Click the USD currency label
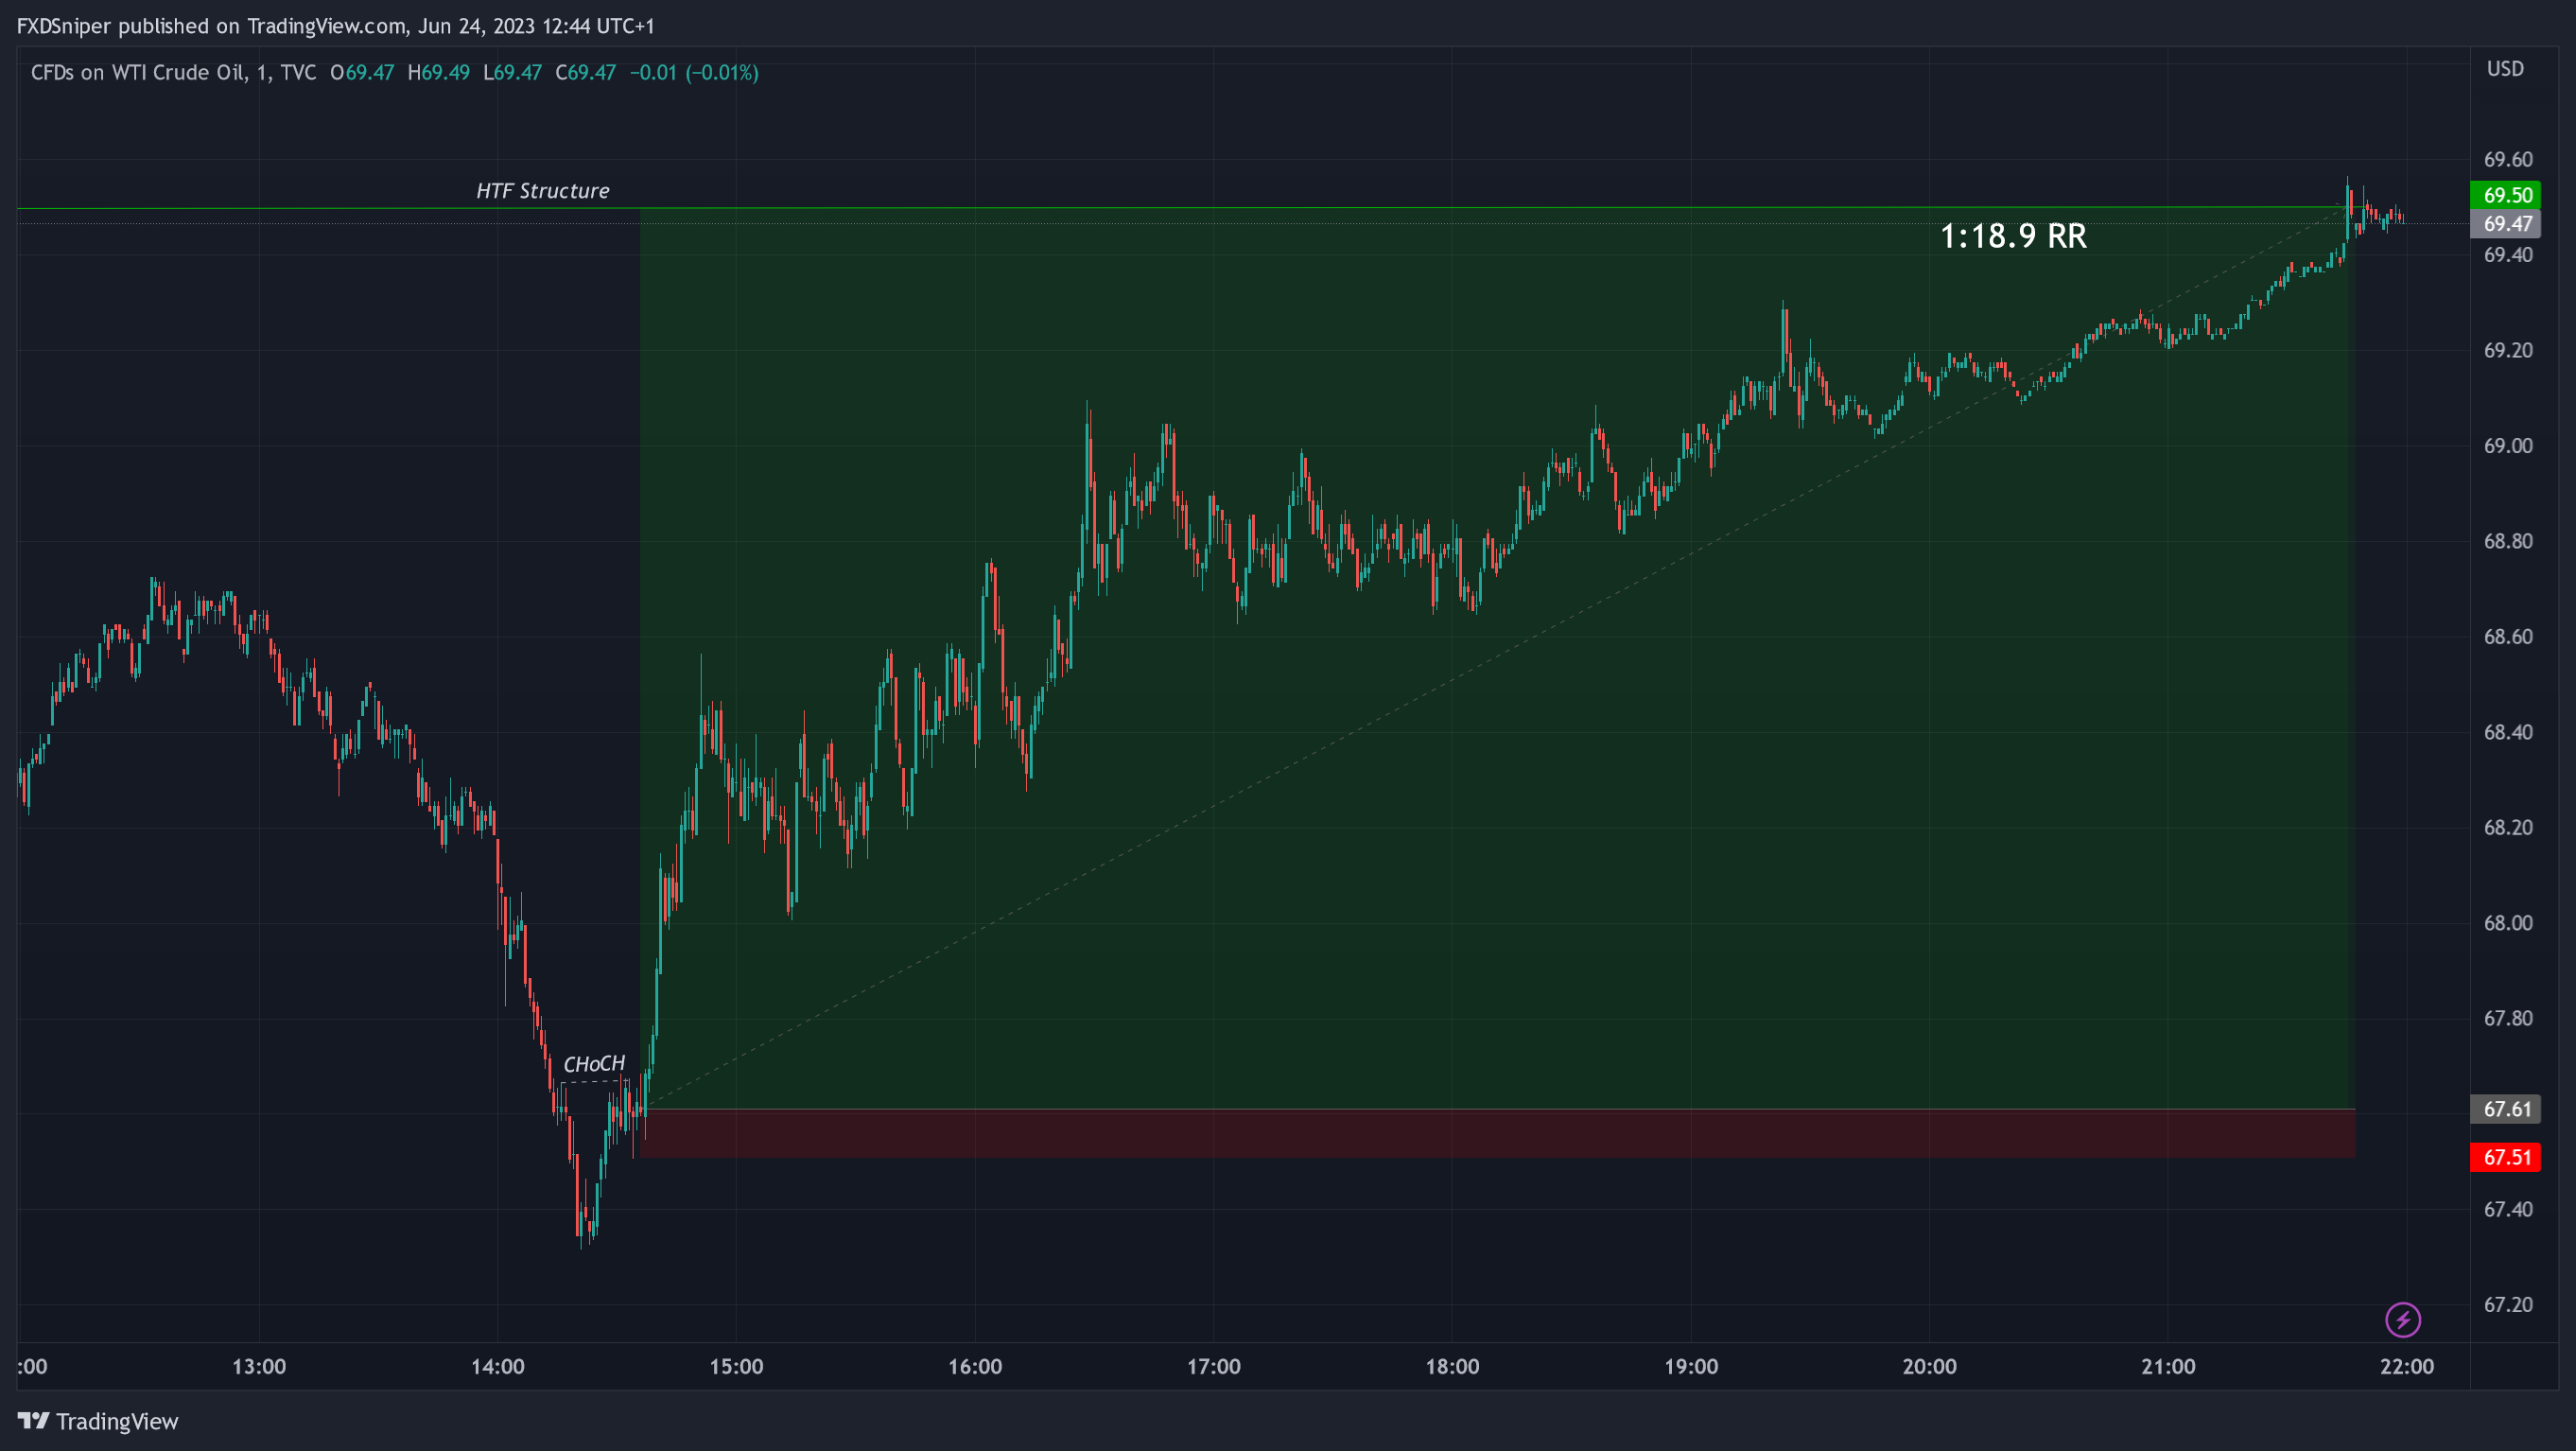2576x1451 pixels. coord(2505,69)
